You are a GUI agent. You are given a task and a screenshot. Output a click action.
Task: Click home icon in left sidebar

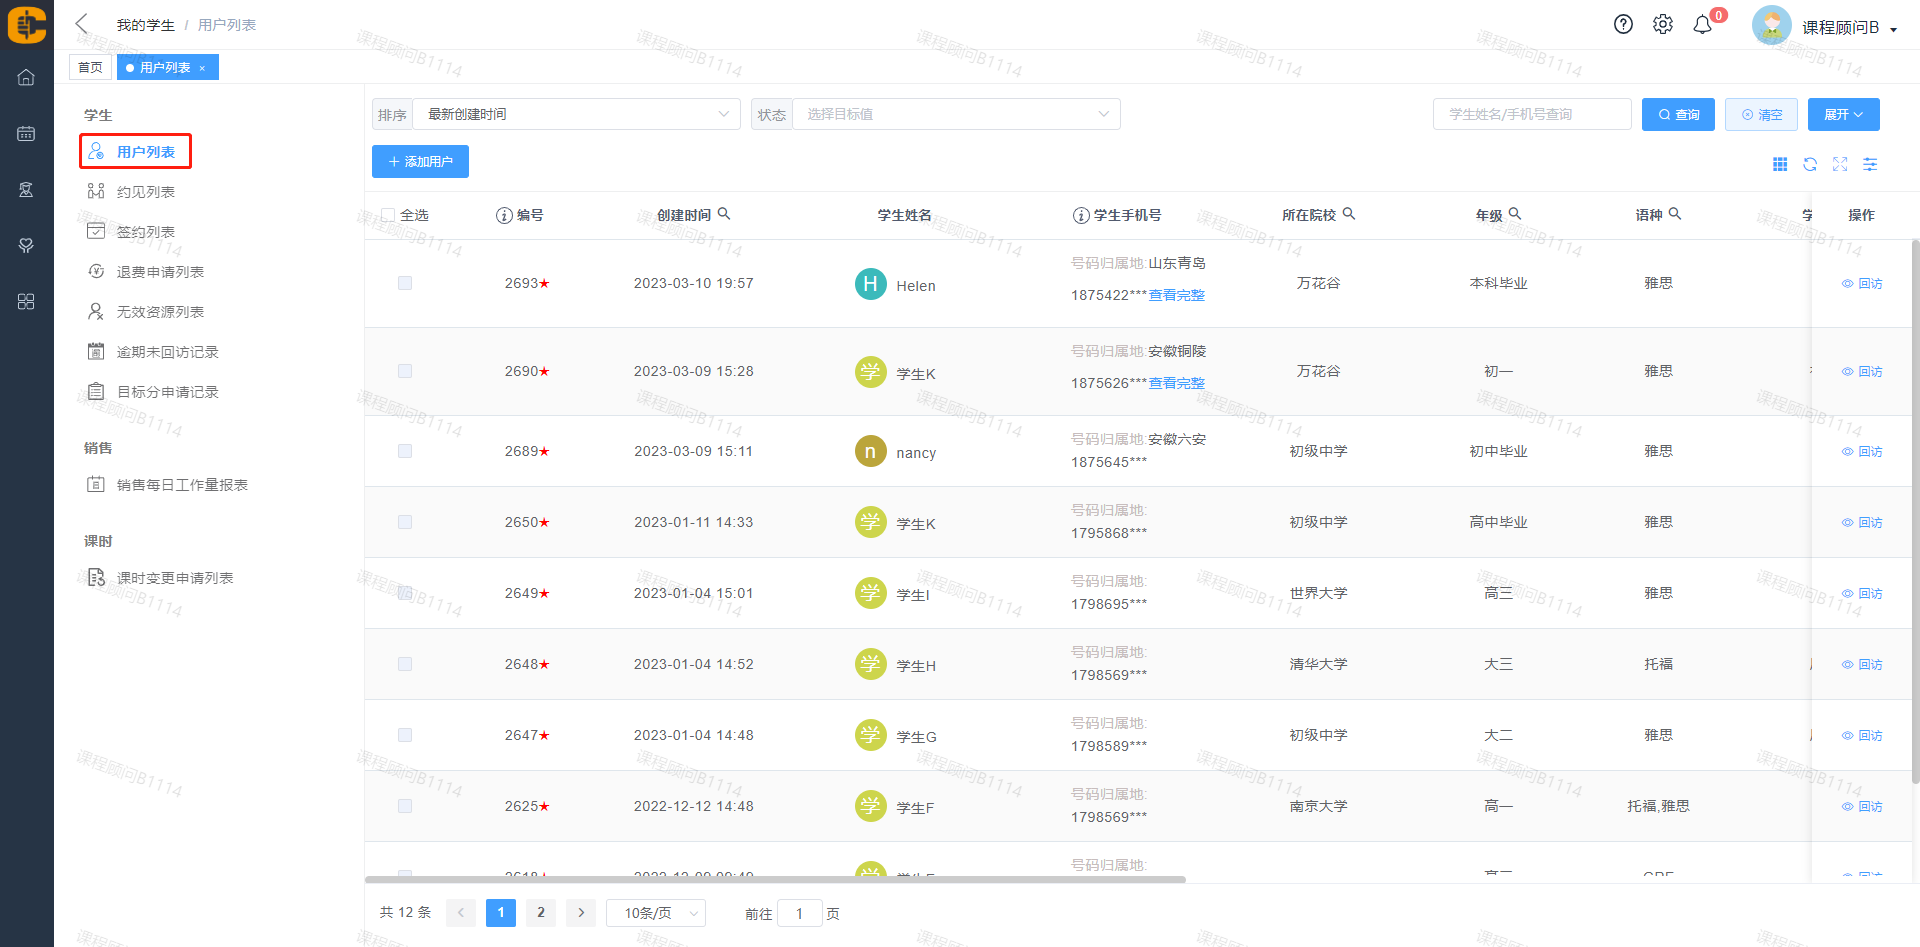tap(26, 77)
